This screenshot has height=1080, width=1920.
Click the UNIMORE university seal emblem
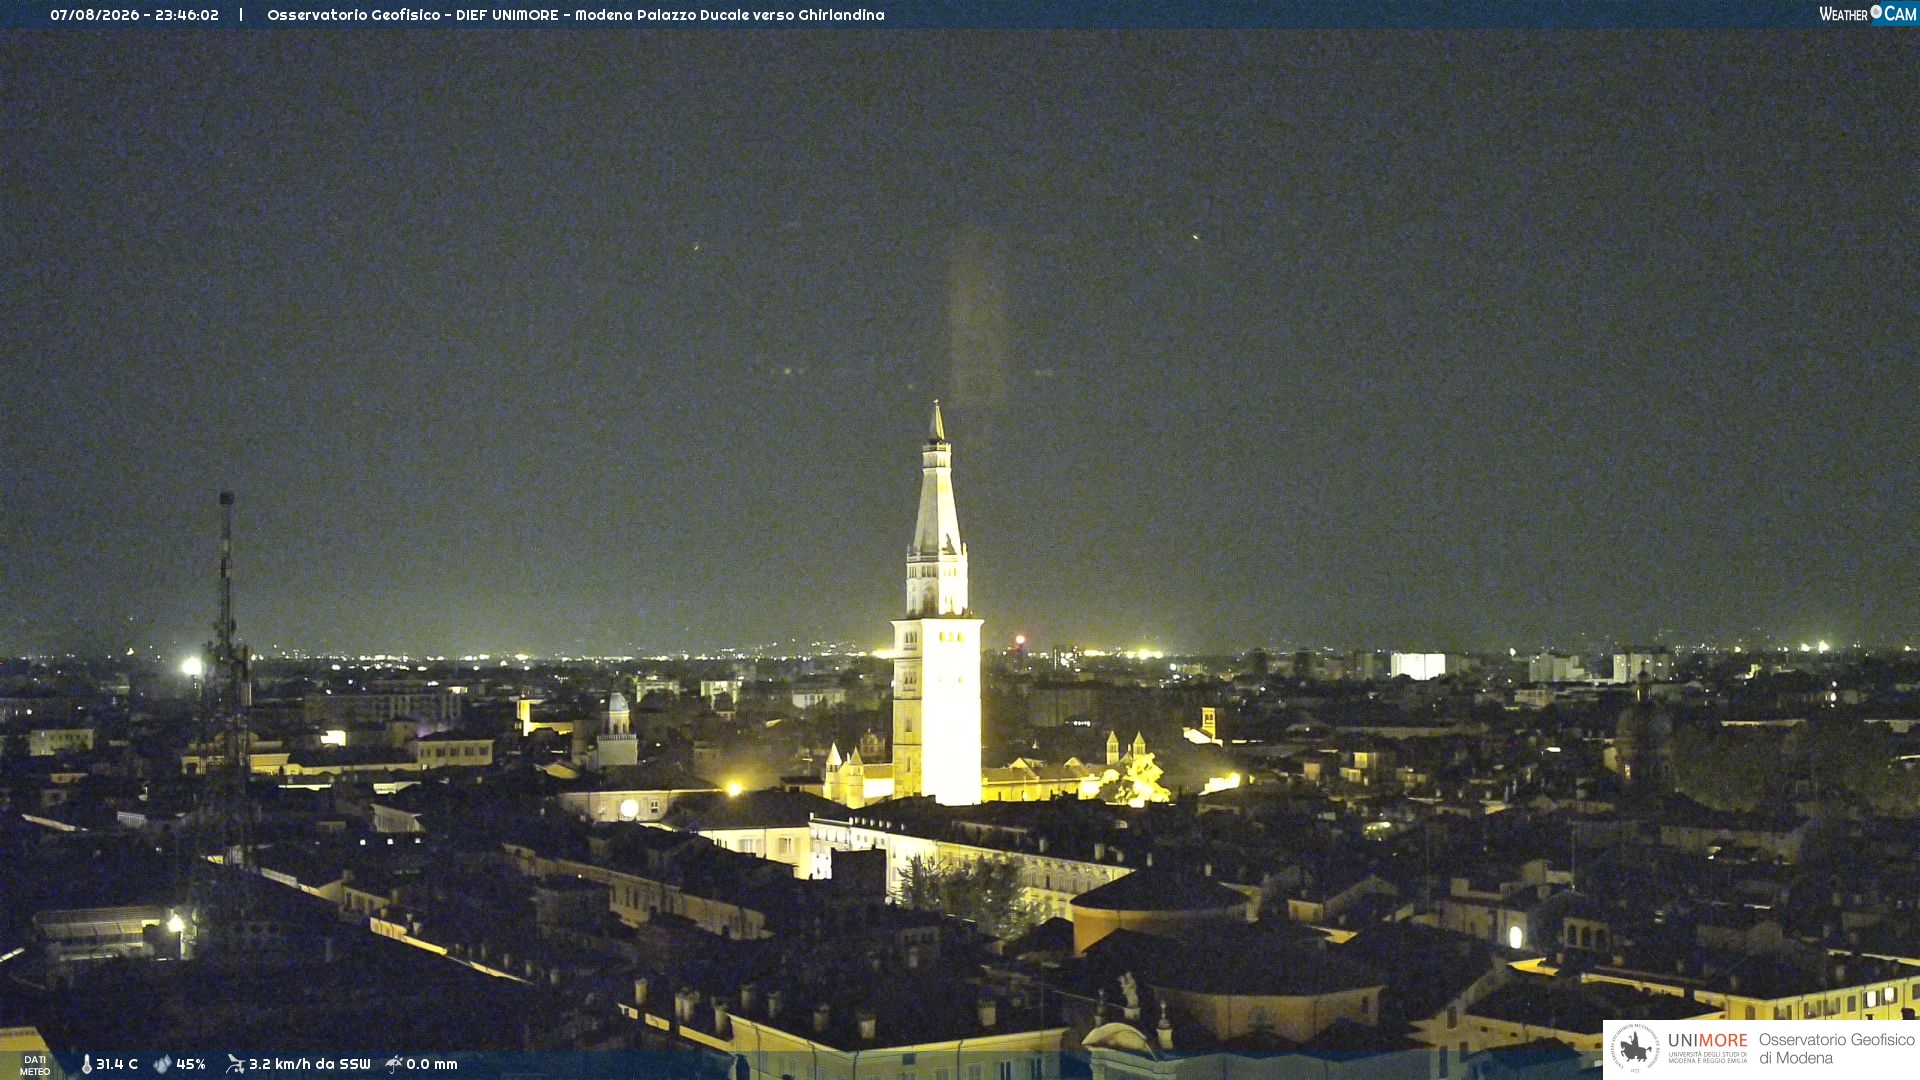tap(1635, 1048)
